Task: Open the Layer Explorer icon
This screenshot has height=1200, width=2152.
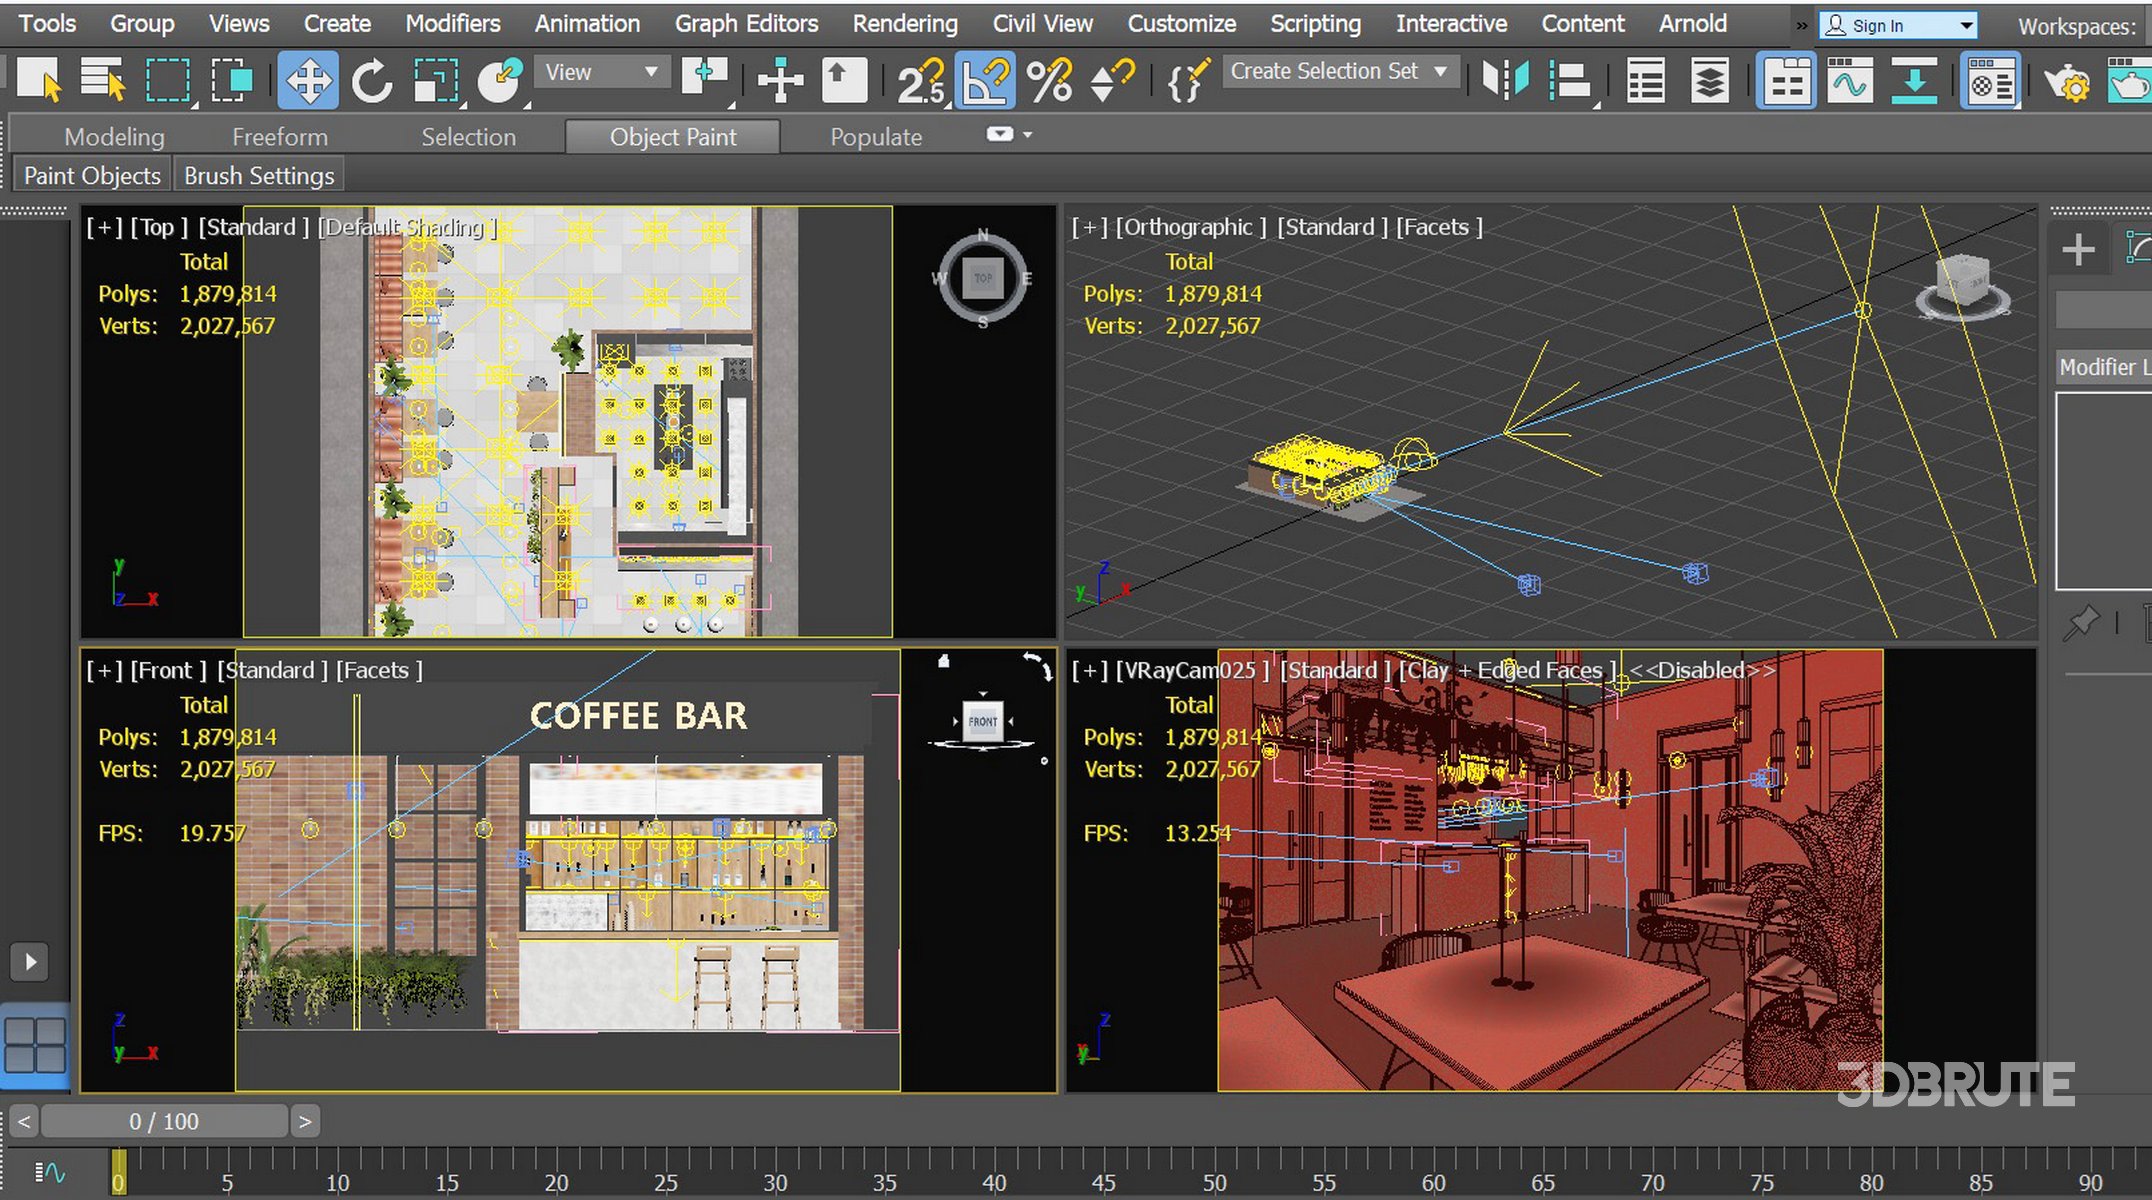Action: coord(1709,80)
